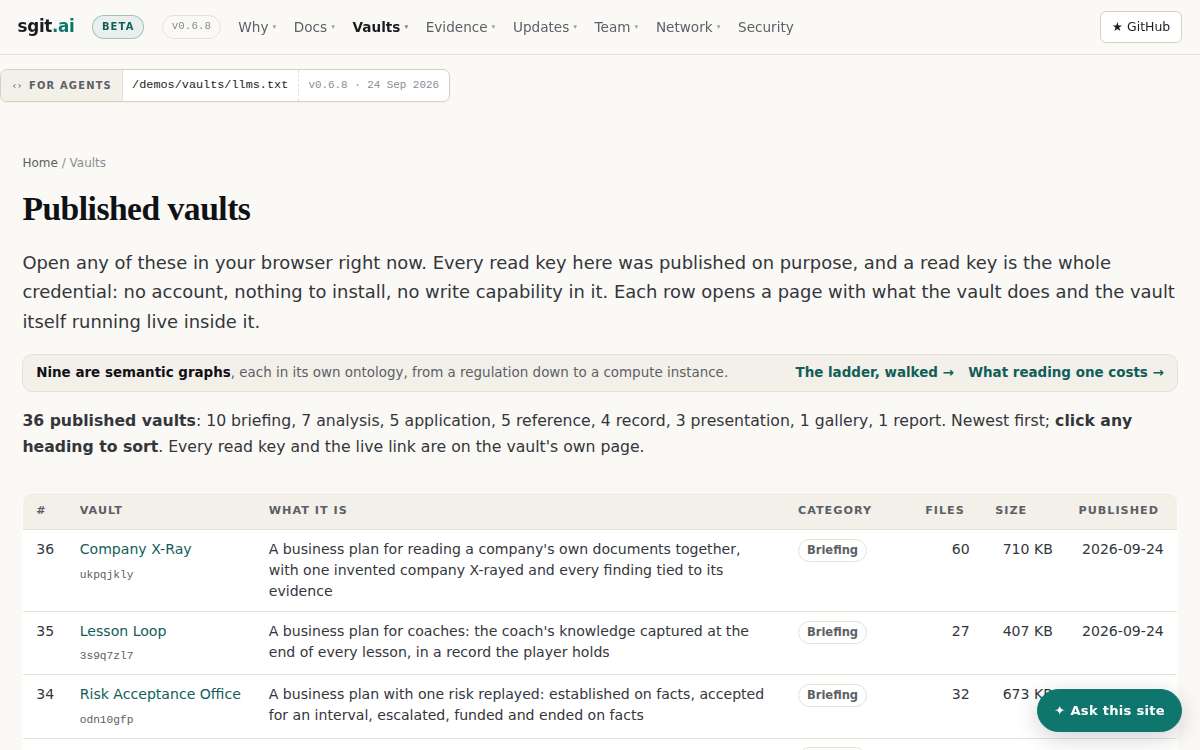The image size is (1200, 750).
Task: Open the Lesson Loop vault
Action: pyautogui.click(x=123, y=631)
